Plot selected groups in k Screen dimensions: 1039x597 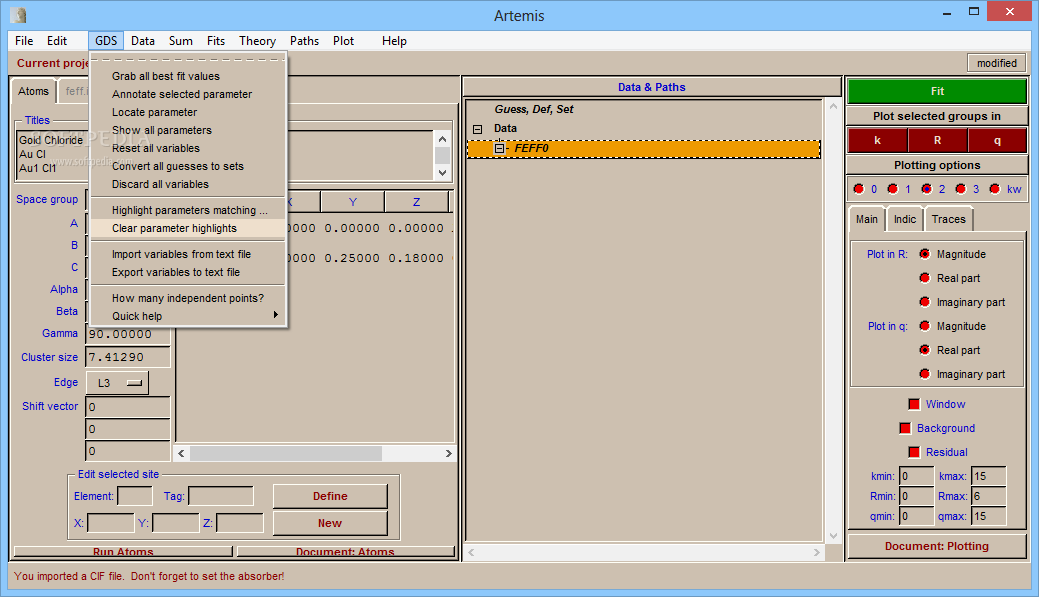click(877, 140)
